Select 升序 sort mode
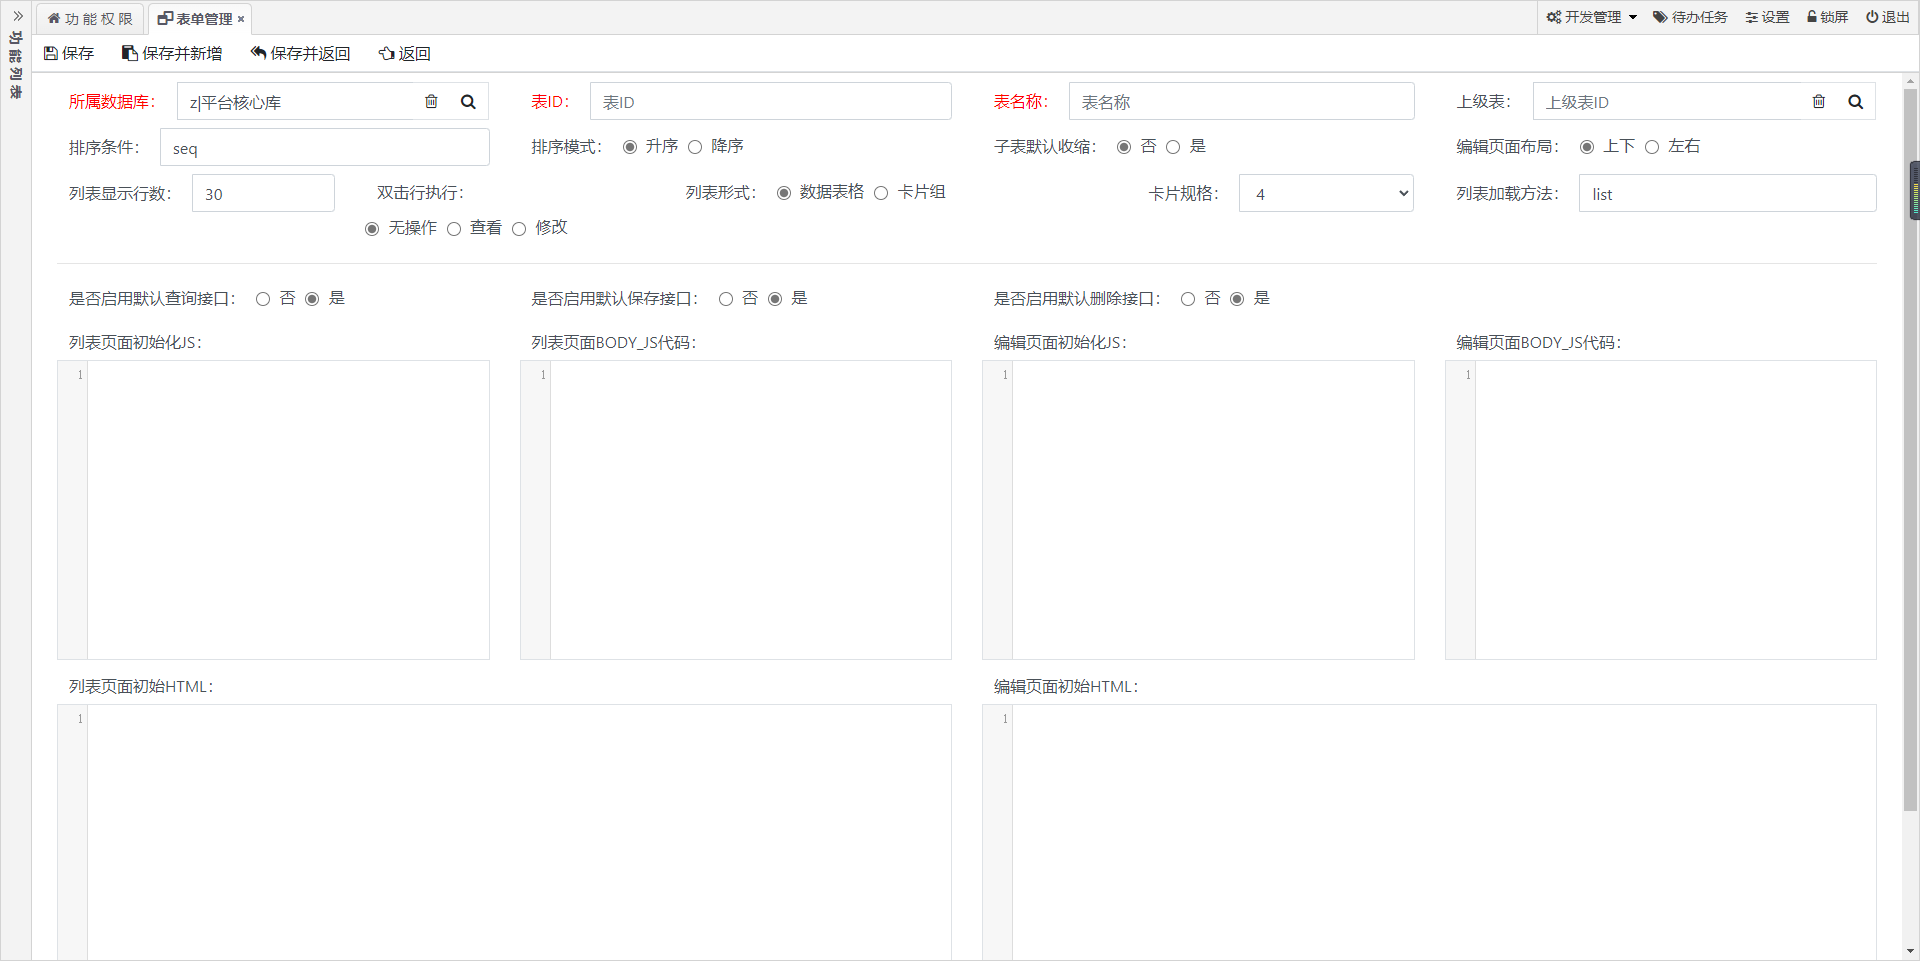The height and width of the screenshot is (961, 1920). (x=630, y=147)
